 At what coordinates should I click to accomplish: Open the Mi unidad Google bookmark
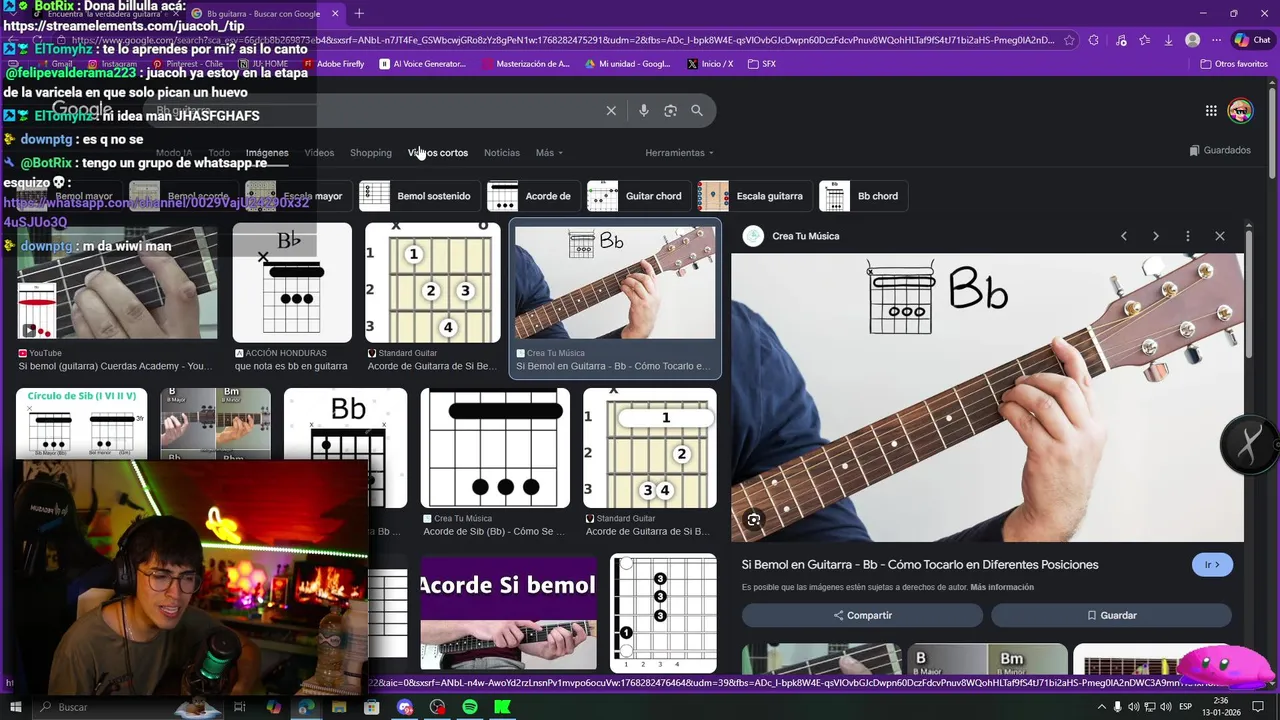(x=627, y=64)
